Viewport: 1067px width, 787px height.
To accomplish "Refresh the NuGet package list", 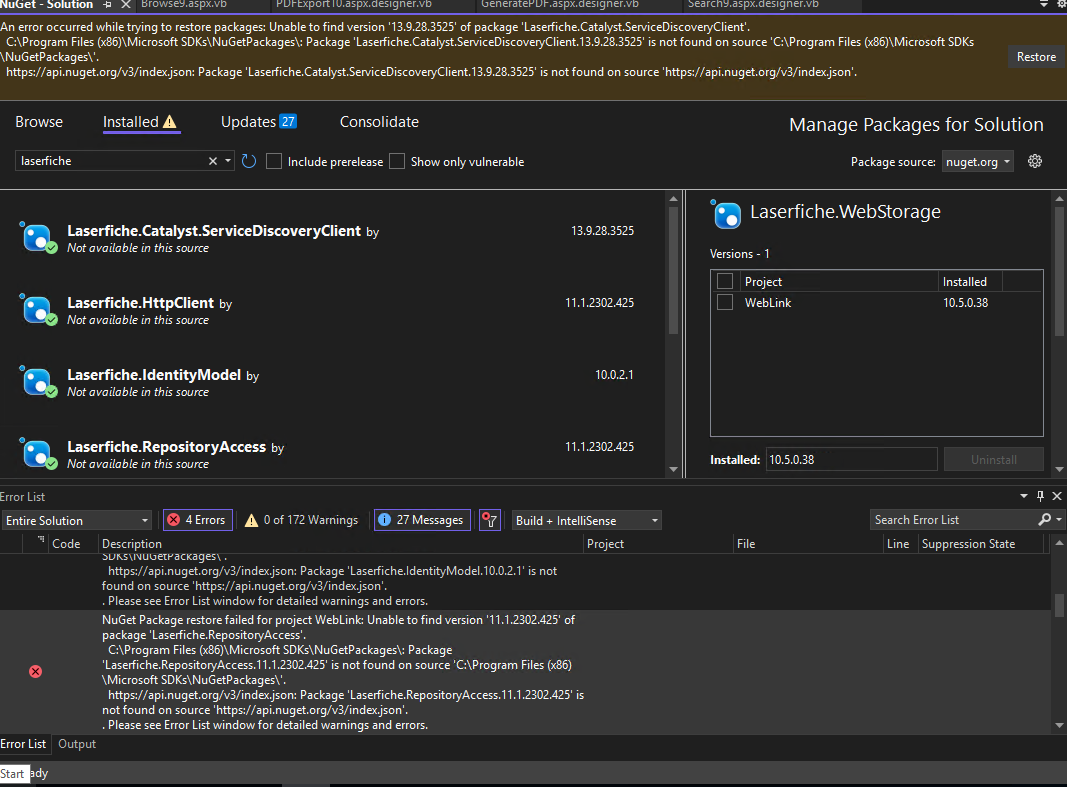I will (249, 161).
